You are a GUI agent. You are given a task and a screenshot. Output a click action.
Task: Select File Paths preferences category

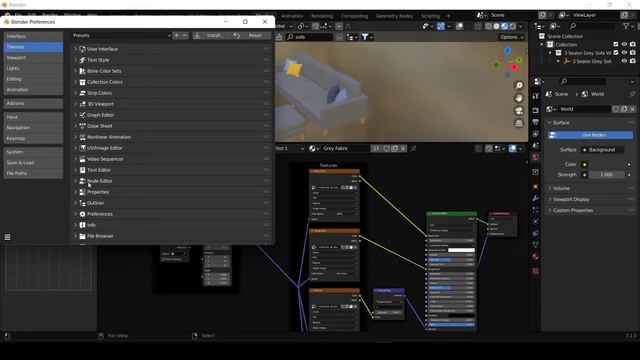point(33,173)
